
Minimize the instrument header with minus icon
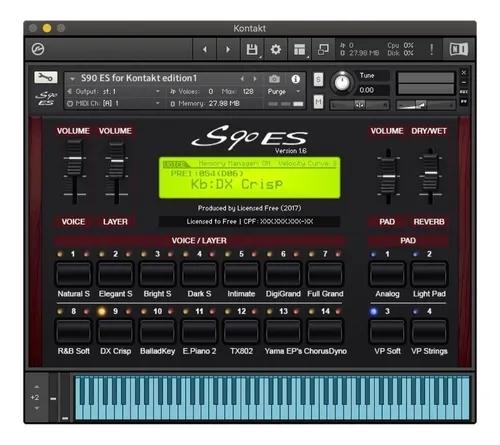coord(464,82)
